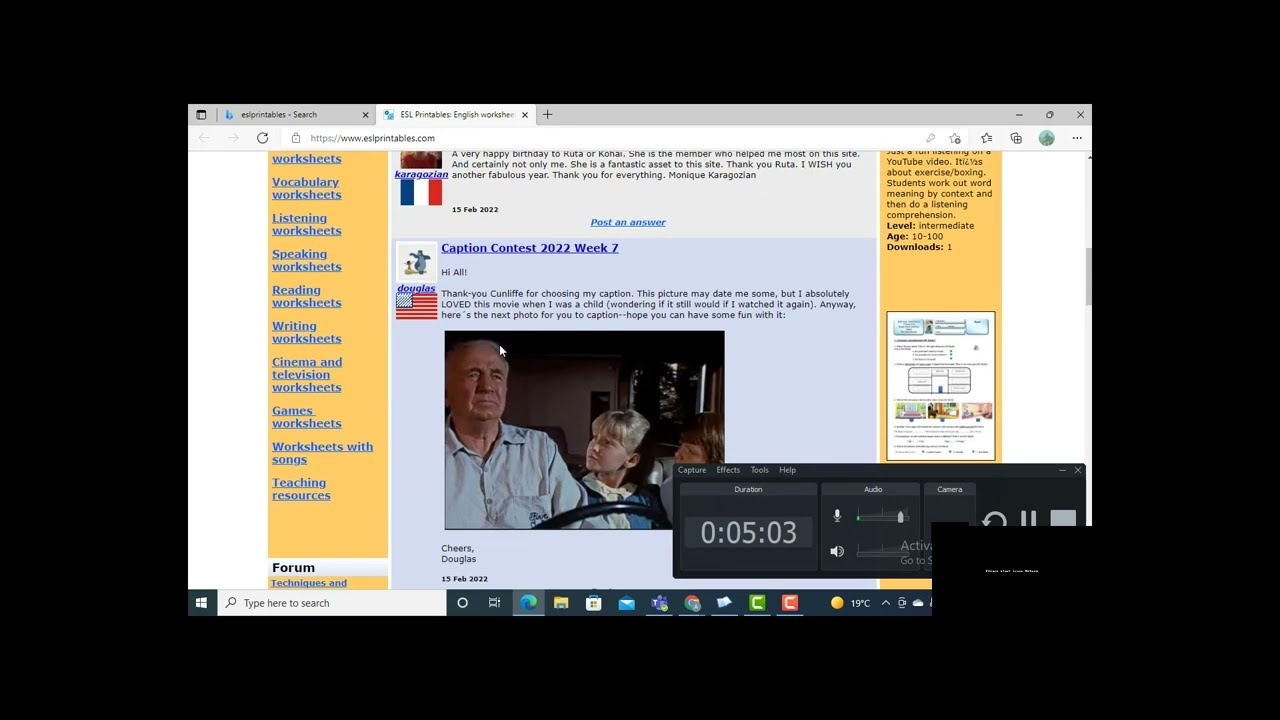Open Microsoft Teams from taskbar

coord(660,603)
